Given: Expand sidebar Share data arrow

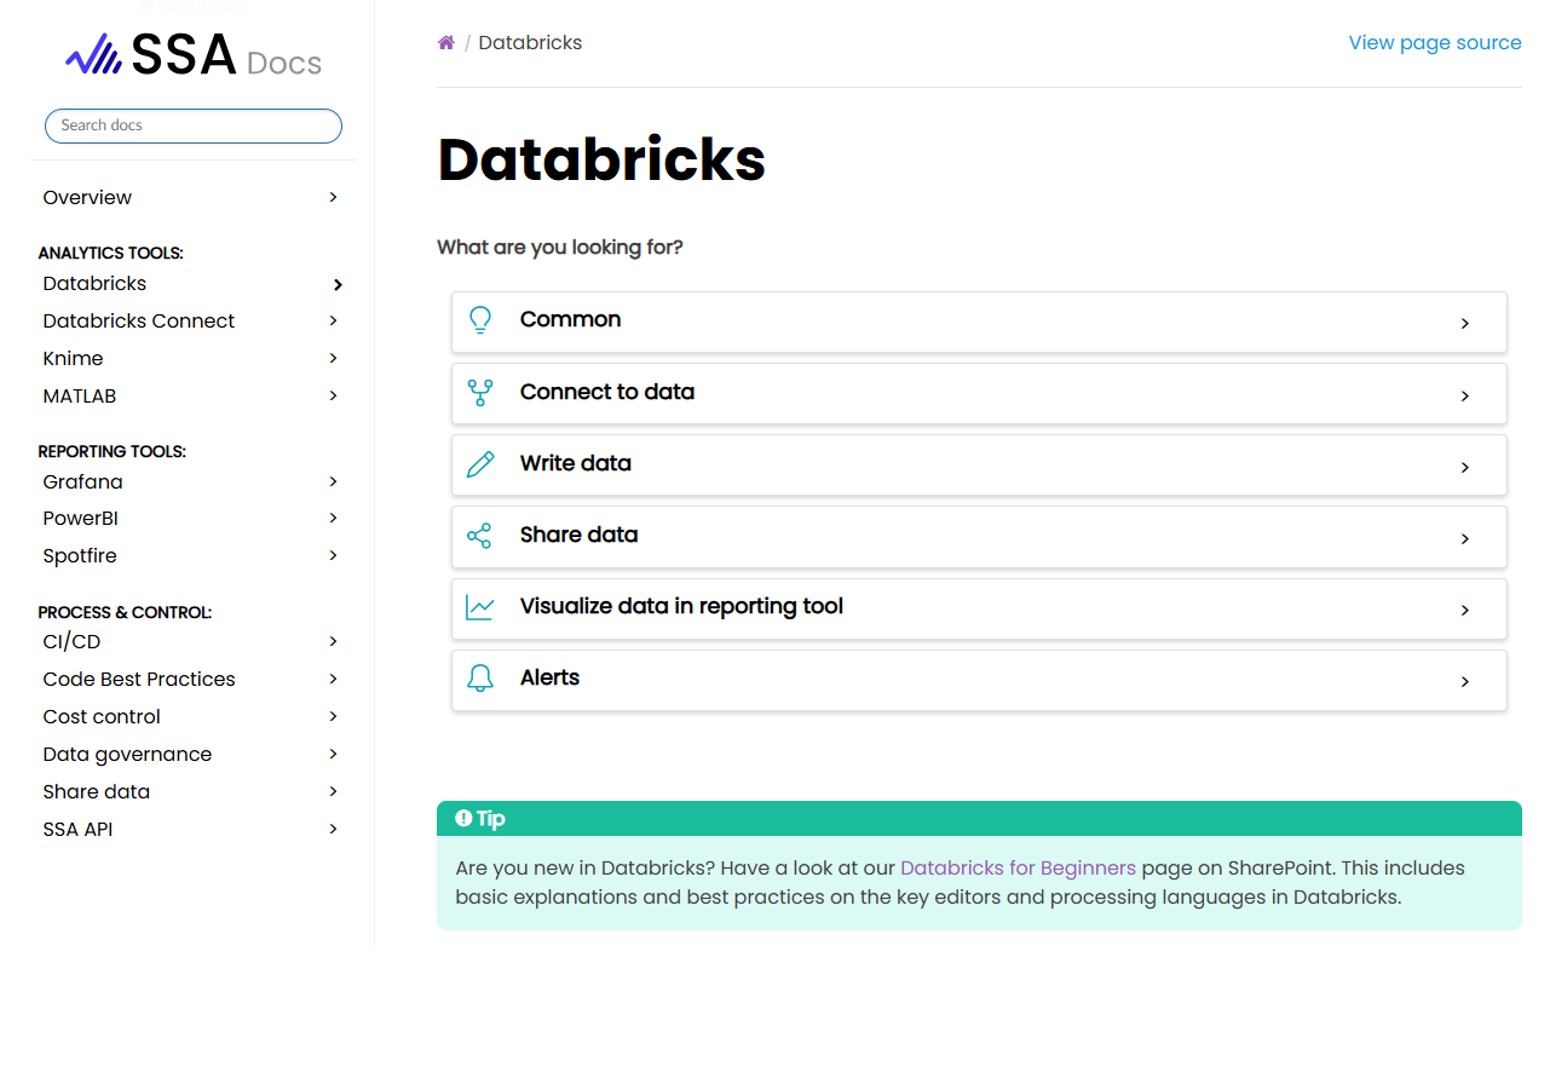Looking at the screenshot, I should pyautogui.click(x=333, y=792).
